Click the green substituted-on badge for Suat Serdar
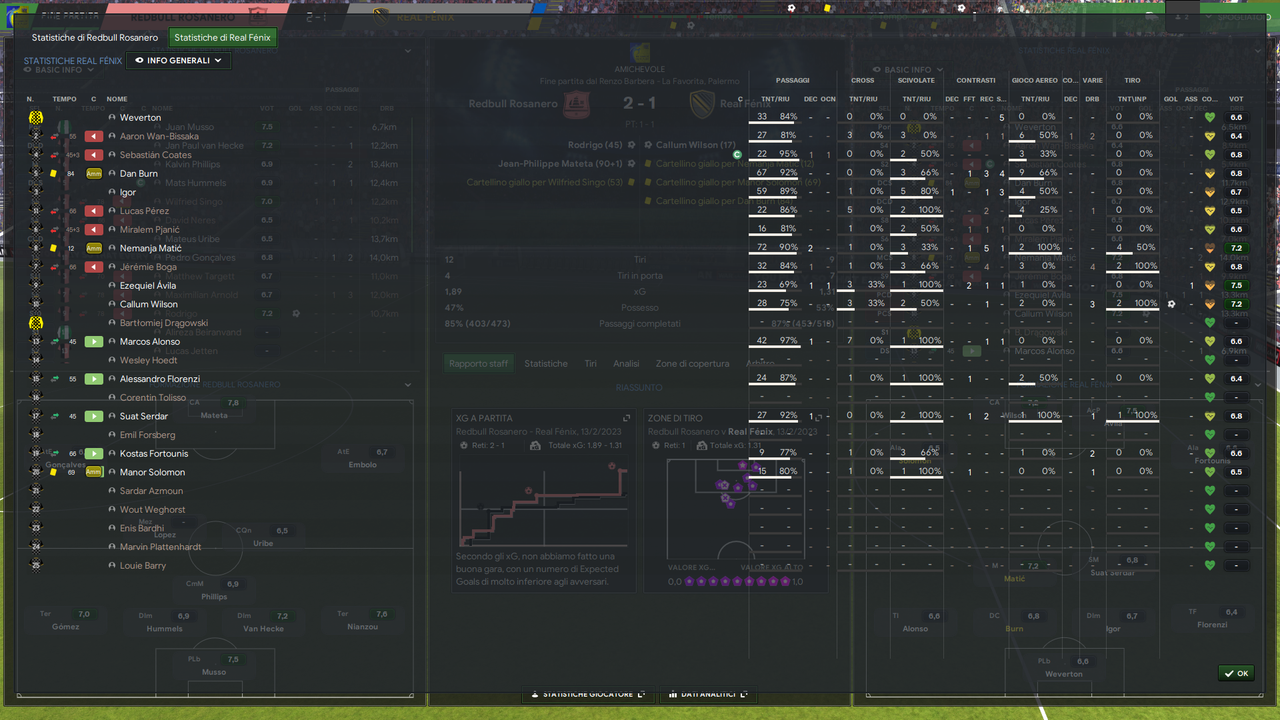Viewport: 1280px width, 720px height. (x=94, y=416)
